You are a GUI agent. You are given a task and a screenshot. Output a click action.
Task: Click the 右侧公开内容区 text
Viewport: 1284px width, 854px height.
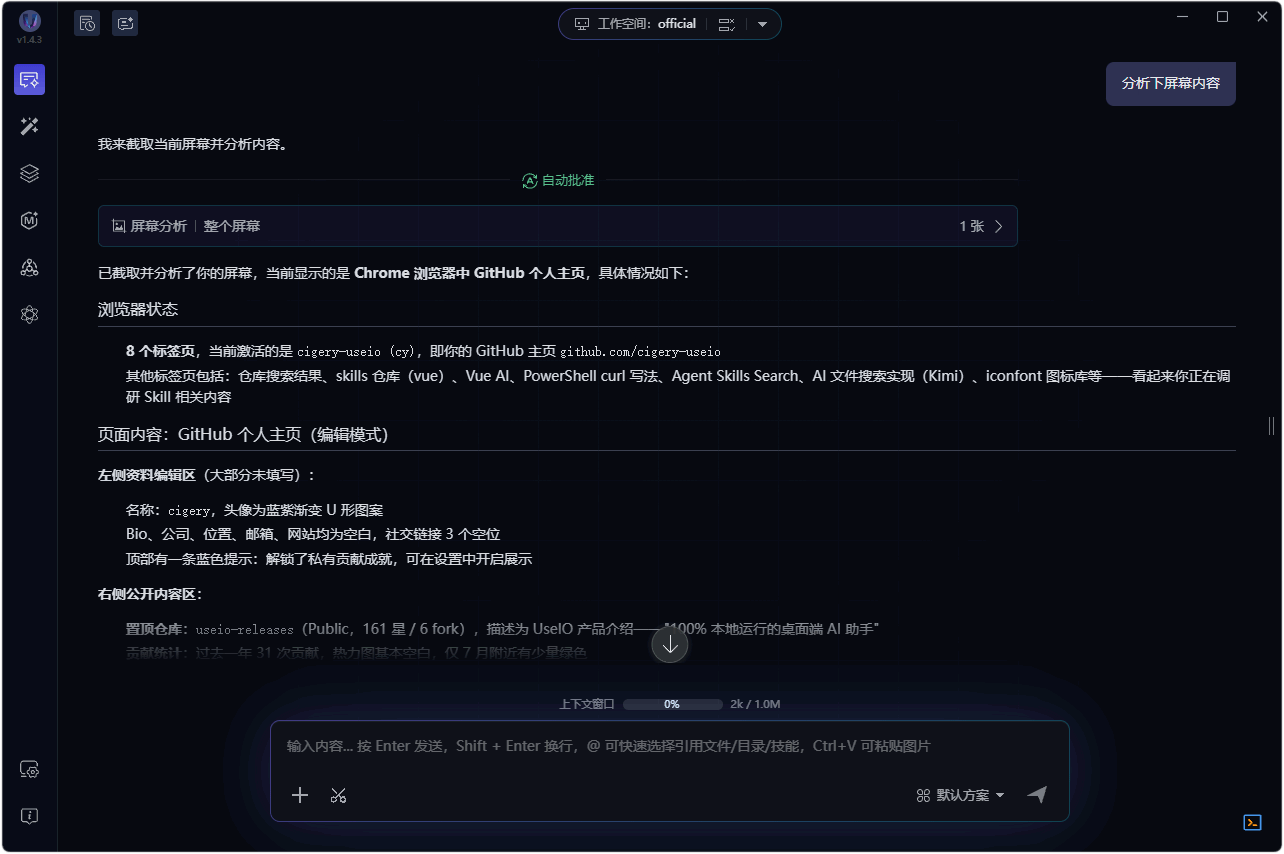coord(150,594)
